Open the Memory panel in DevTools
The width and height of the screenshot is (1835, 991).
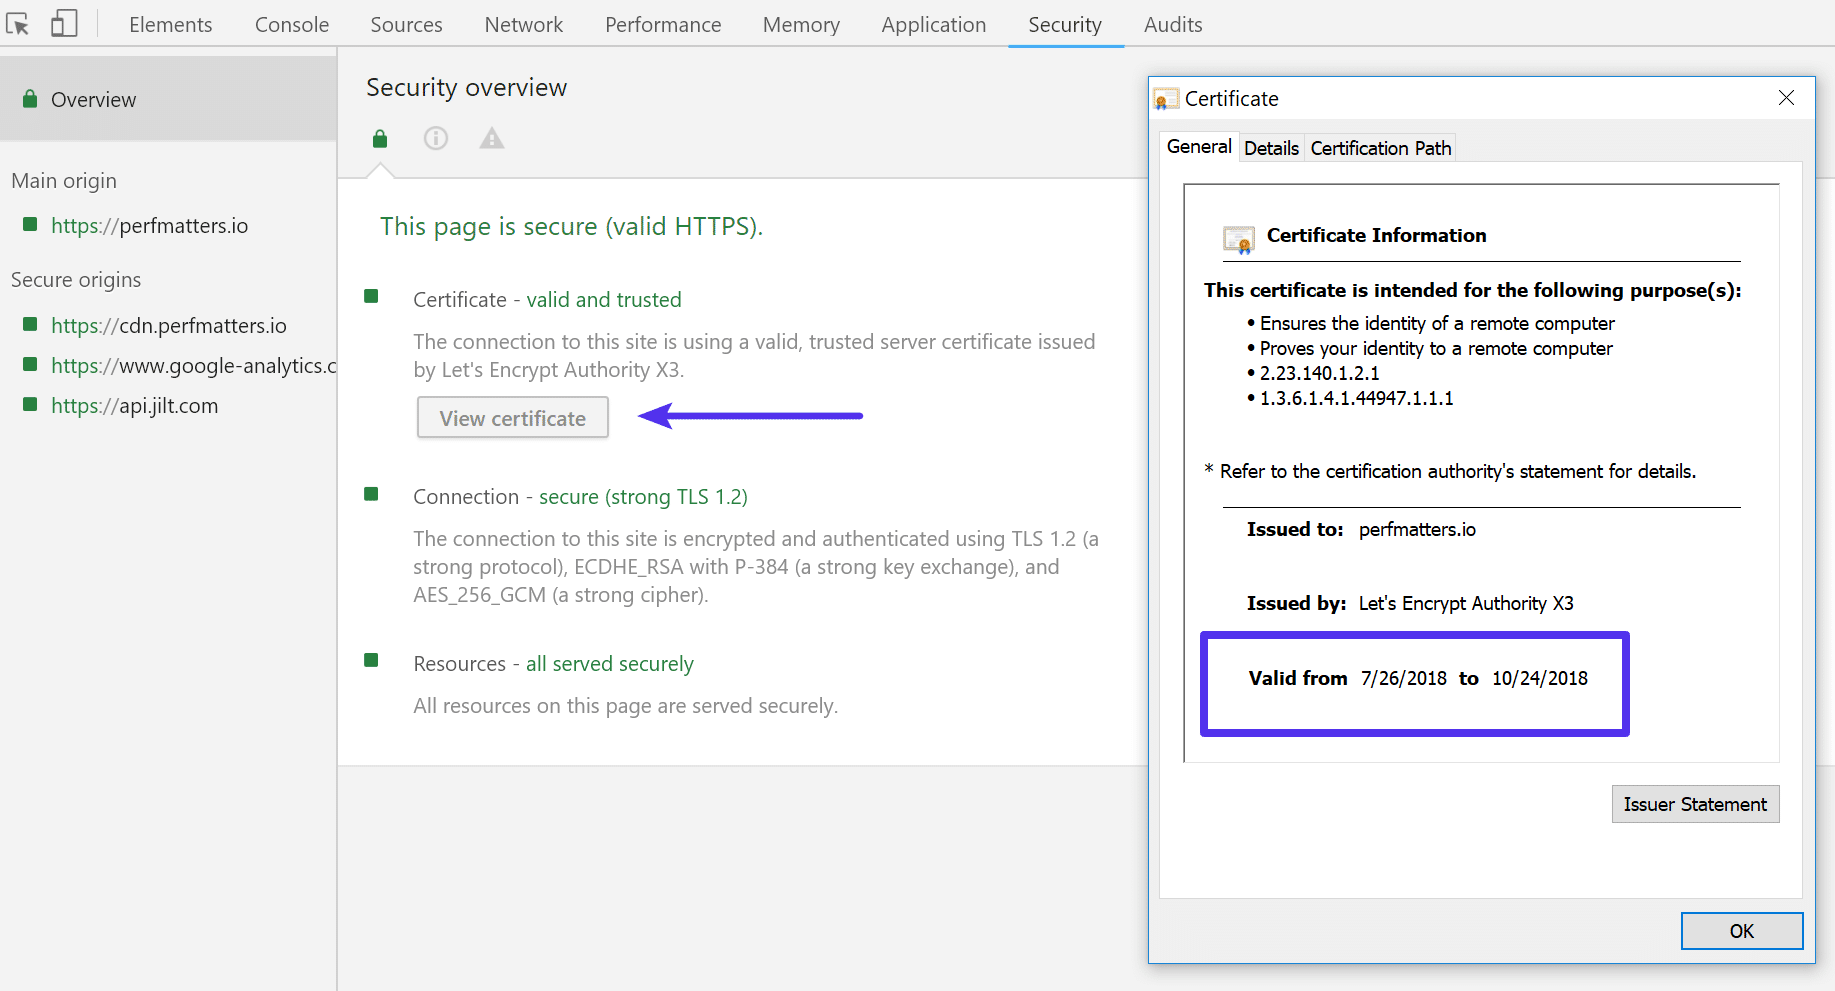800,24
